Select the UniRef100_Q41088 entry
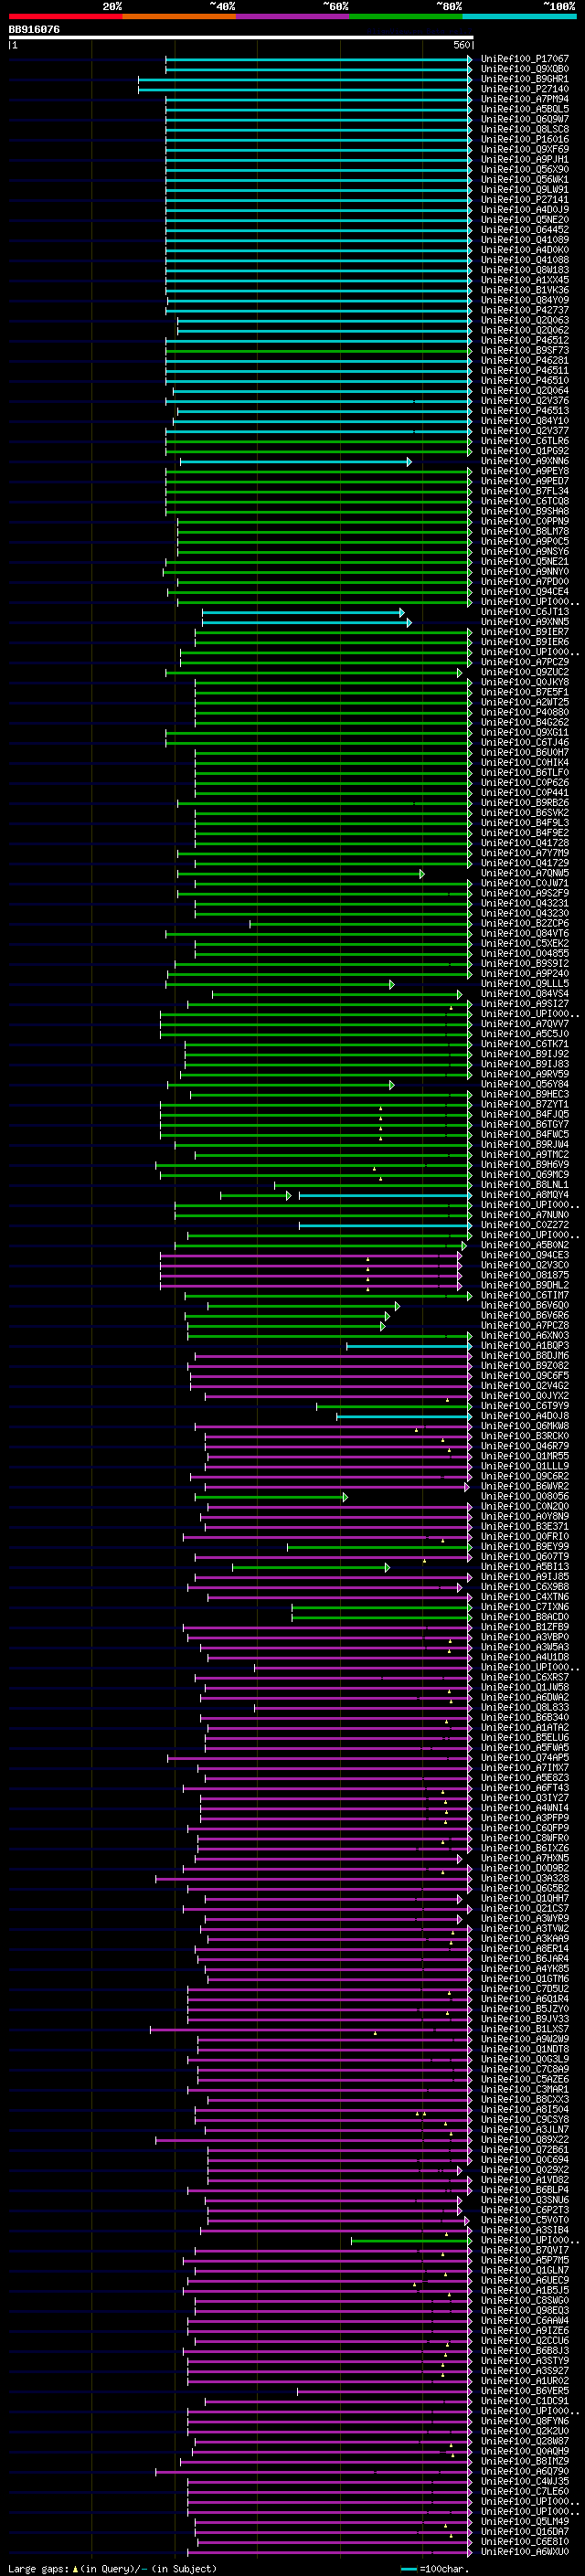This screenshot has height=2576, width=585. pos(525,260)
